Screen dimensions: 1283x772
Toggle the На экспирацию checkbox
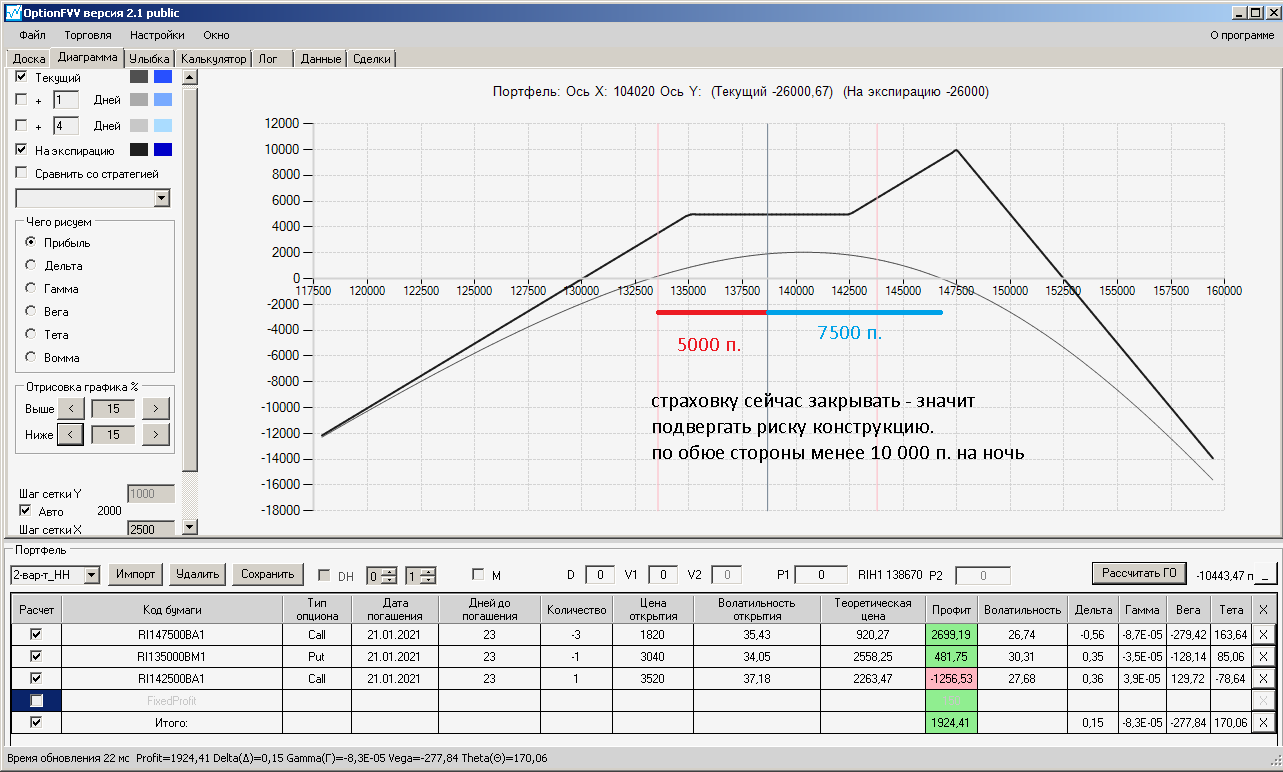click(x=21, y=150)
